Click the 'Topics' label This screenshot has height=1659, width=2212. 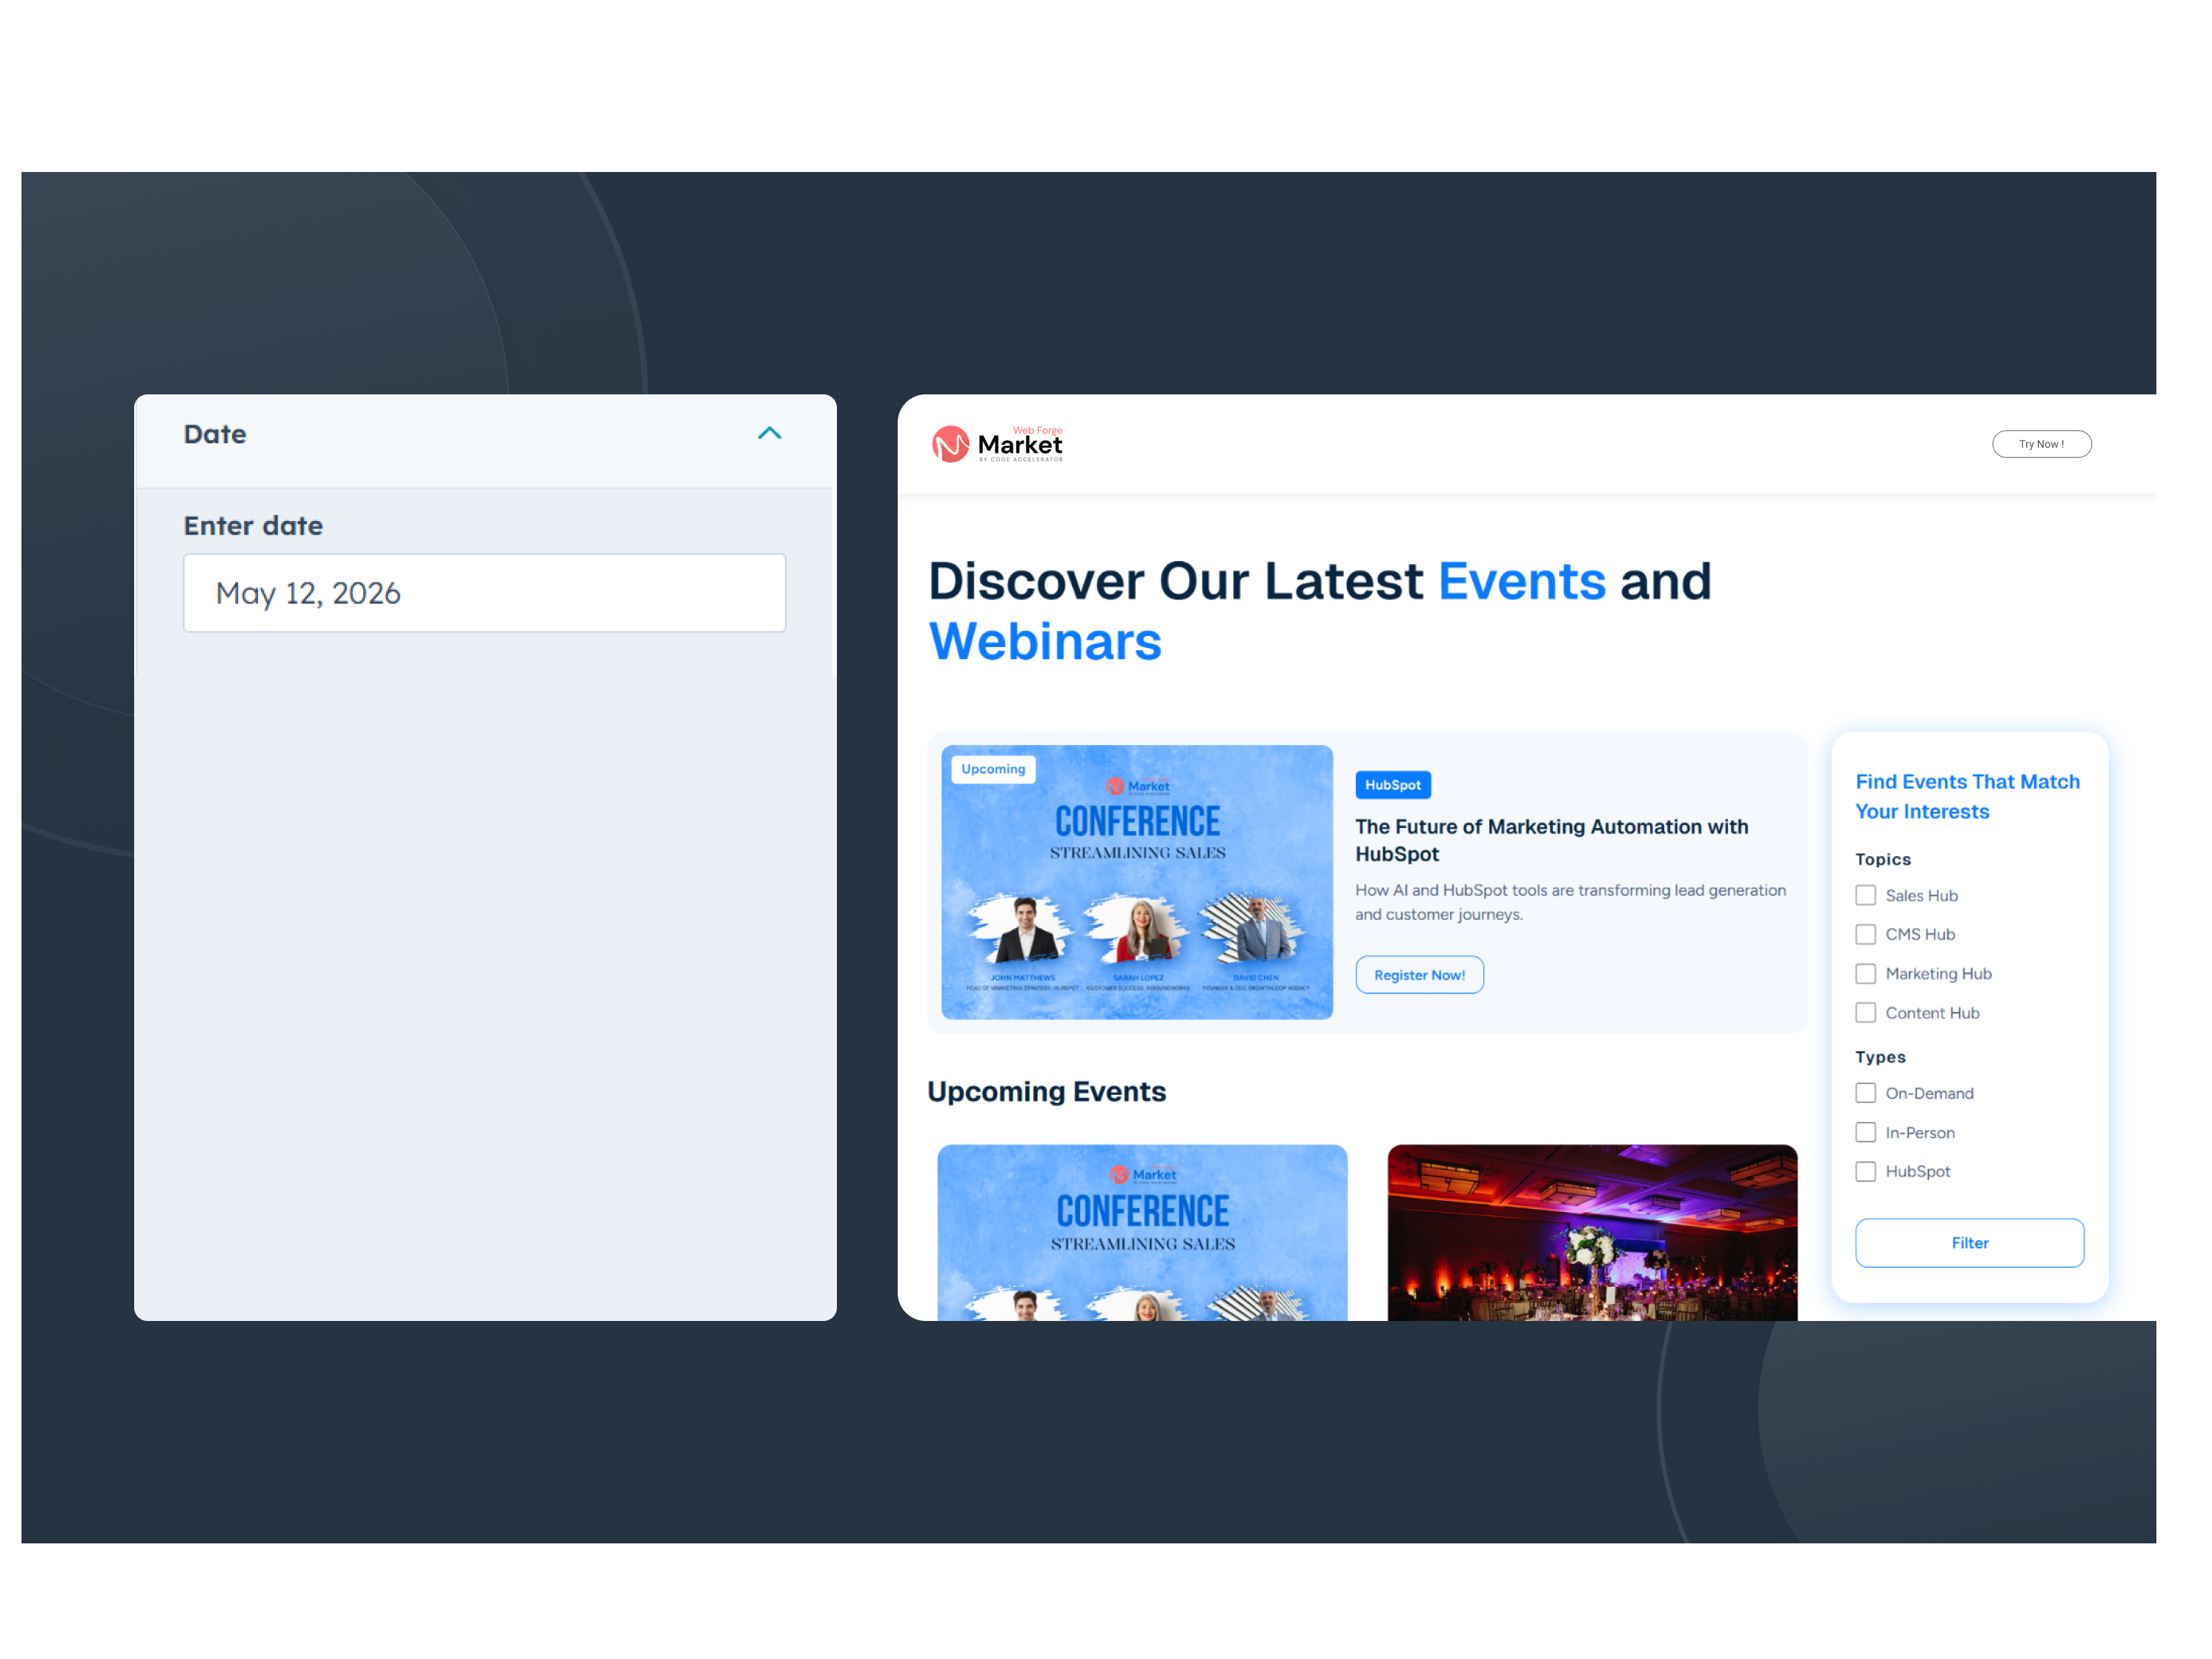click(1883, 859)
